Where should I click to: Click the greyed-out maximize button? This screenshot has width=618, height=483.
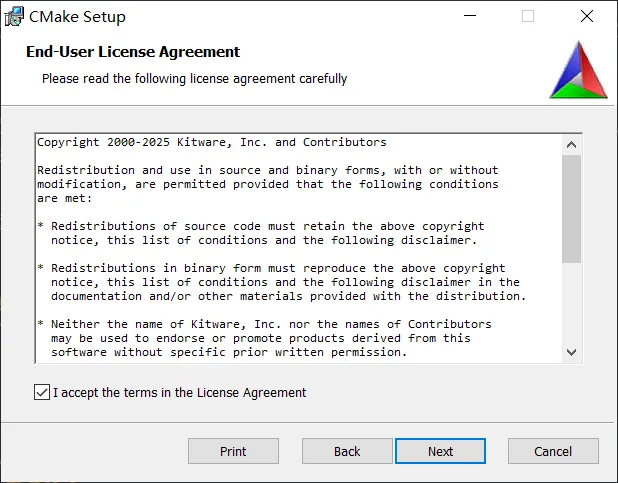tap(528, 17)
